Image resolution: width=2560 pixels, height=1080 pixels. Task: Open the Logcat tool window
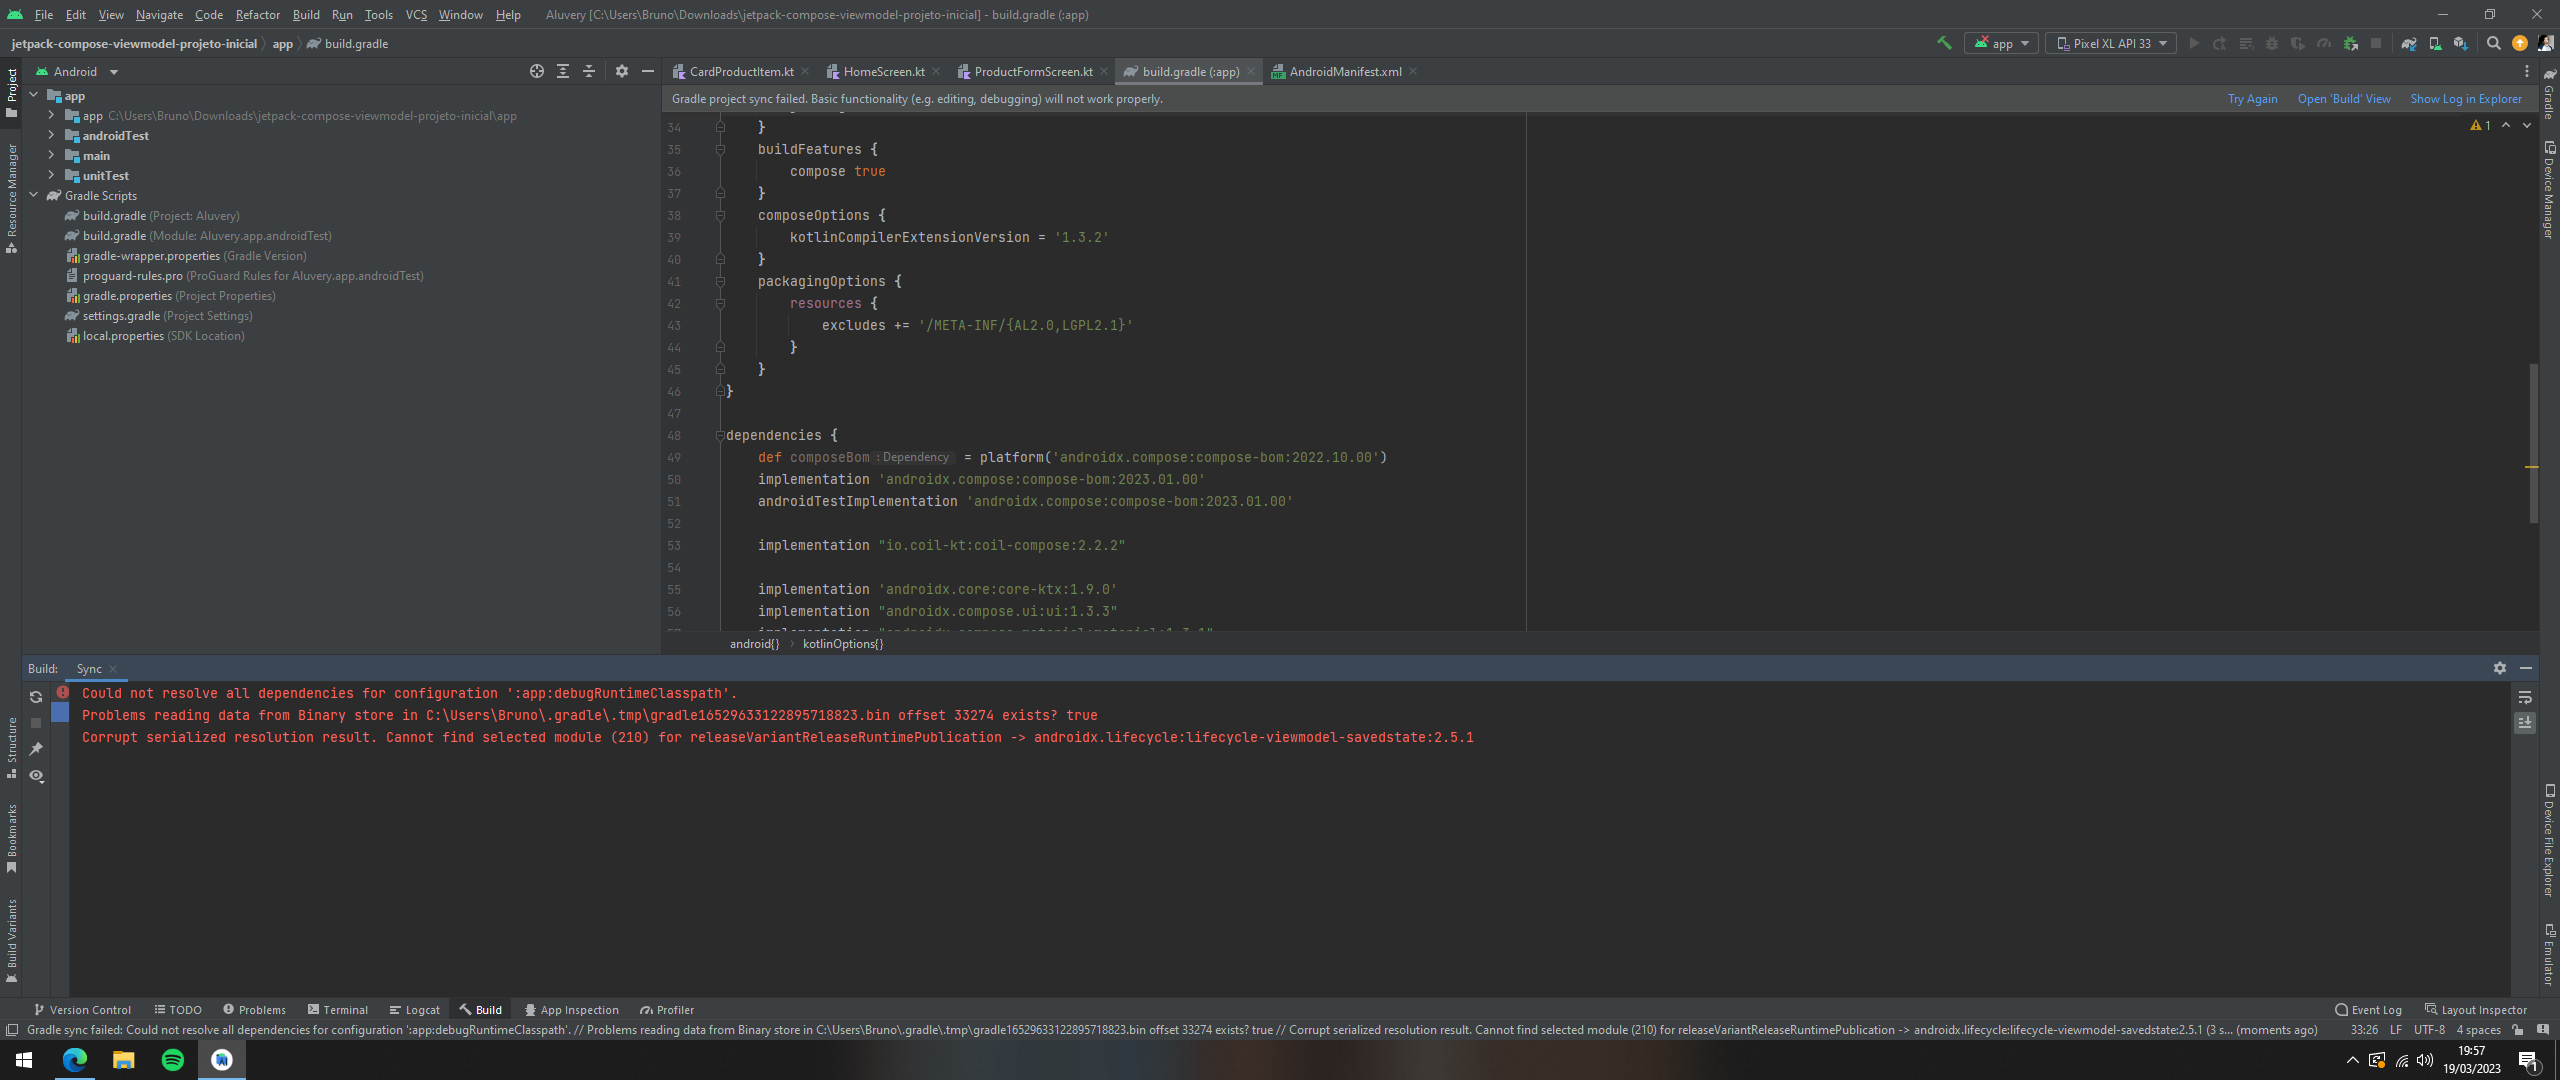coord(414,1010)
